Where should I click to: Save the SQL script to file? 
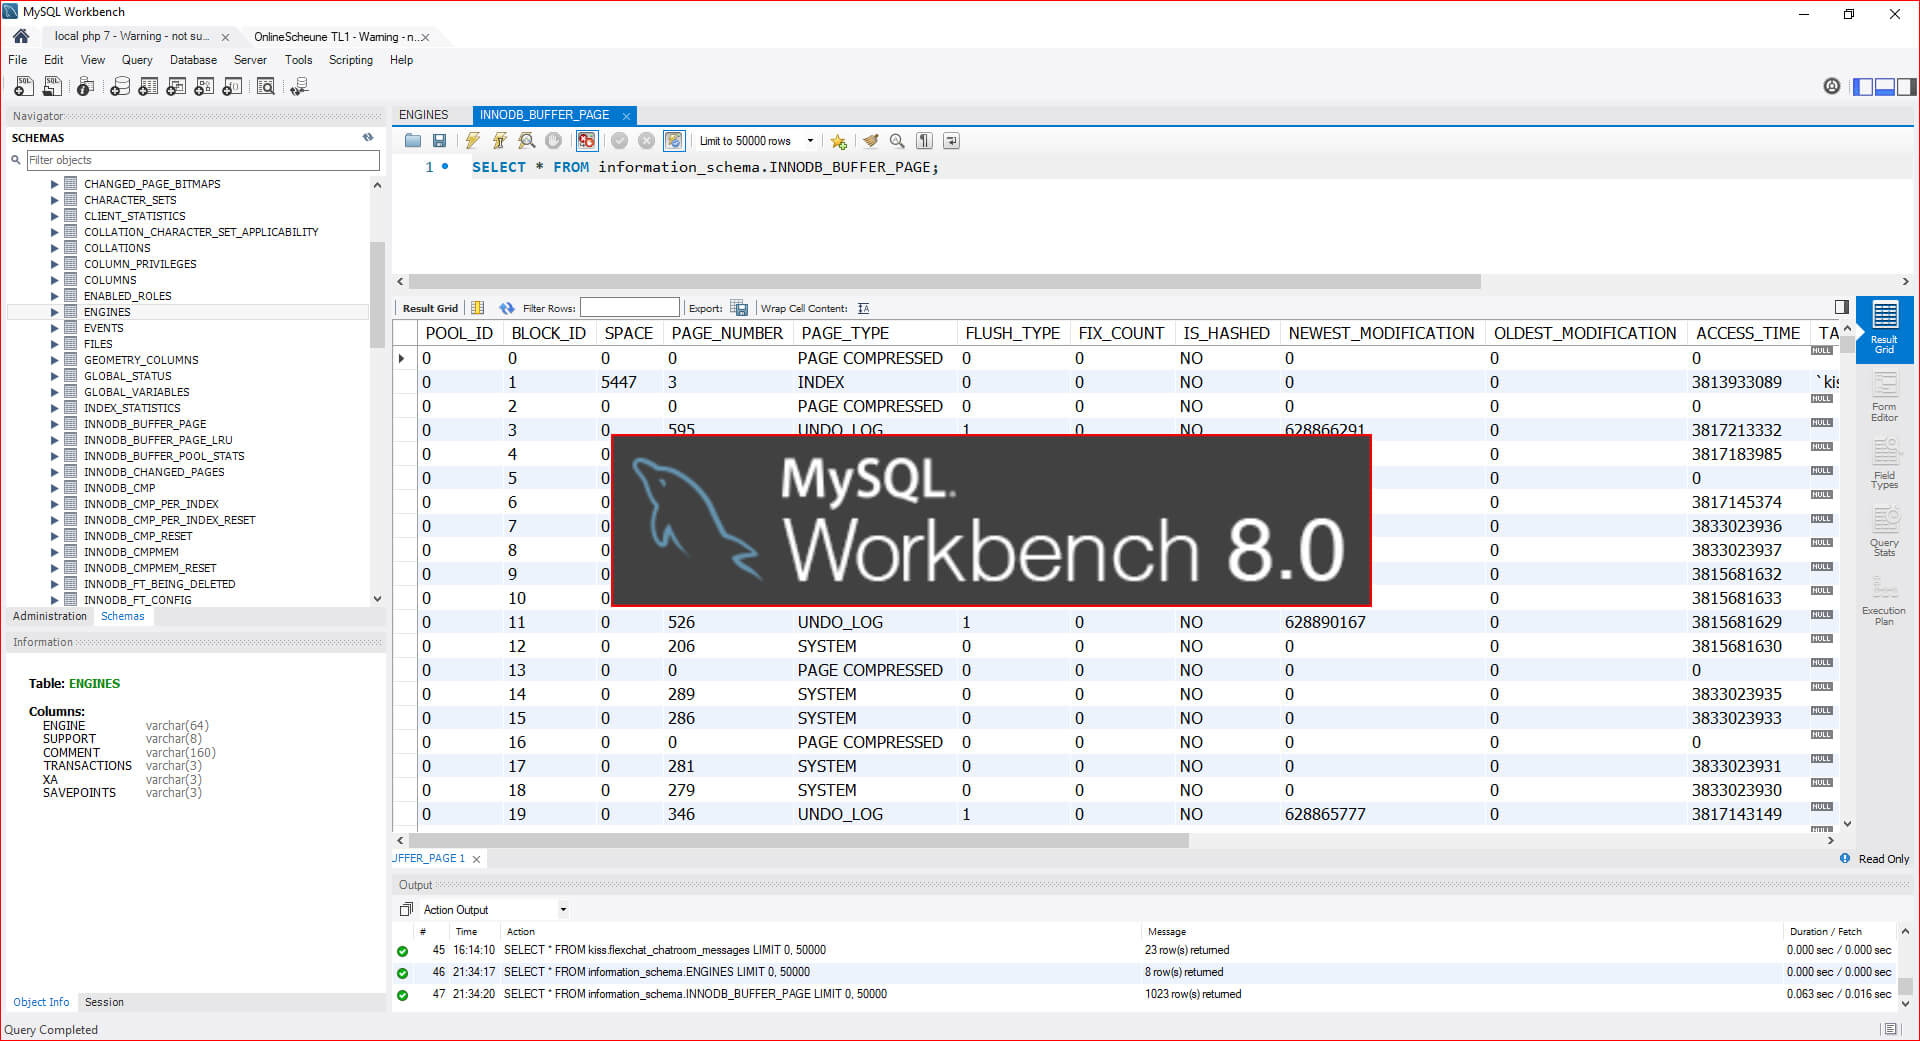[439, 141]
